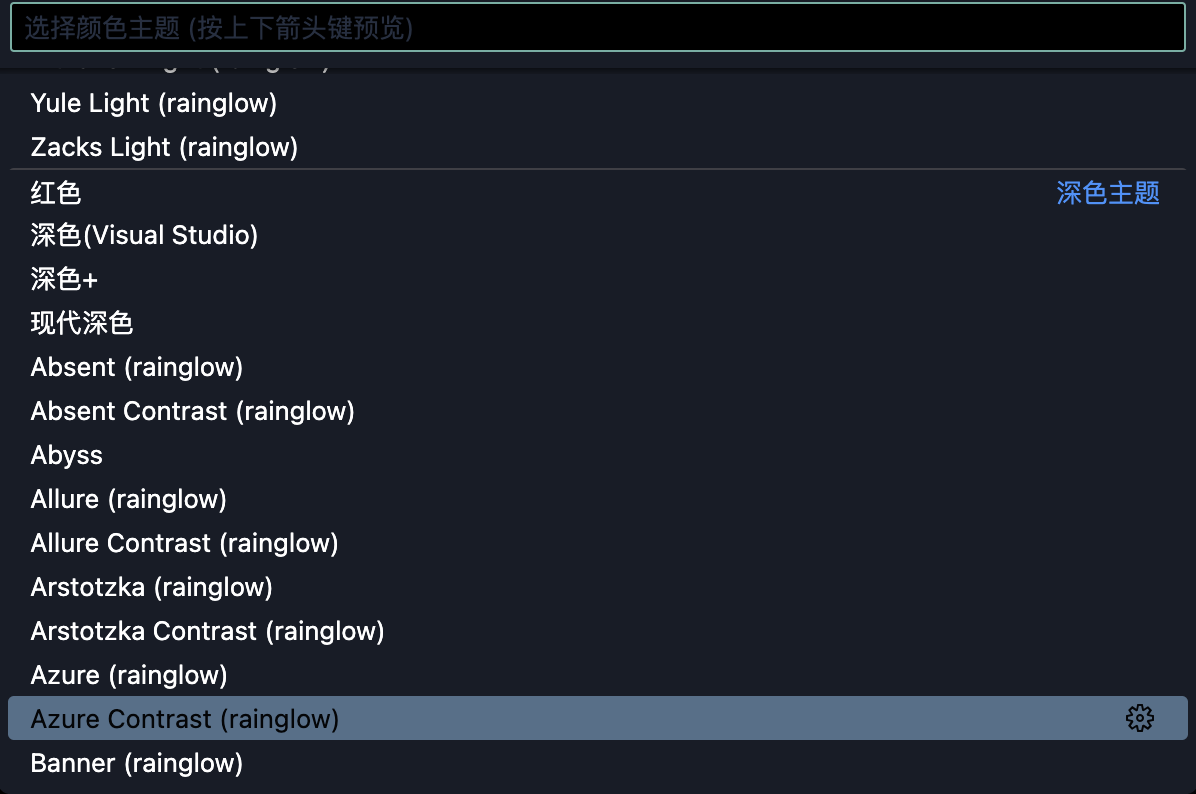Choose the 红色 theme

598,192
